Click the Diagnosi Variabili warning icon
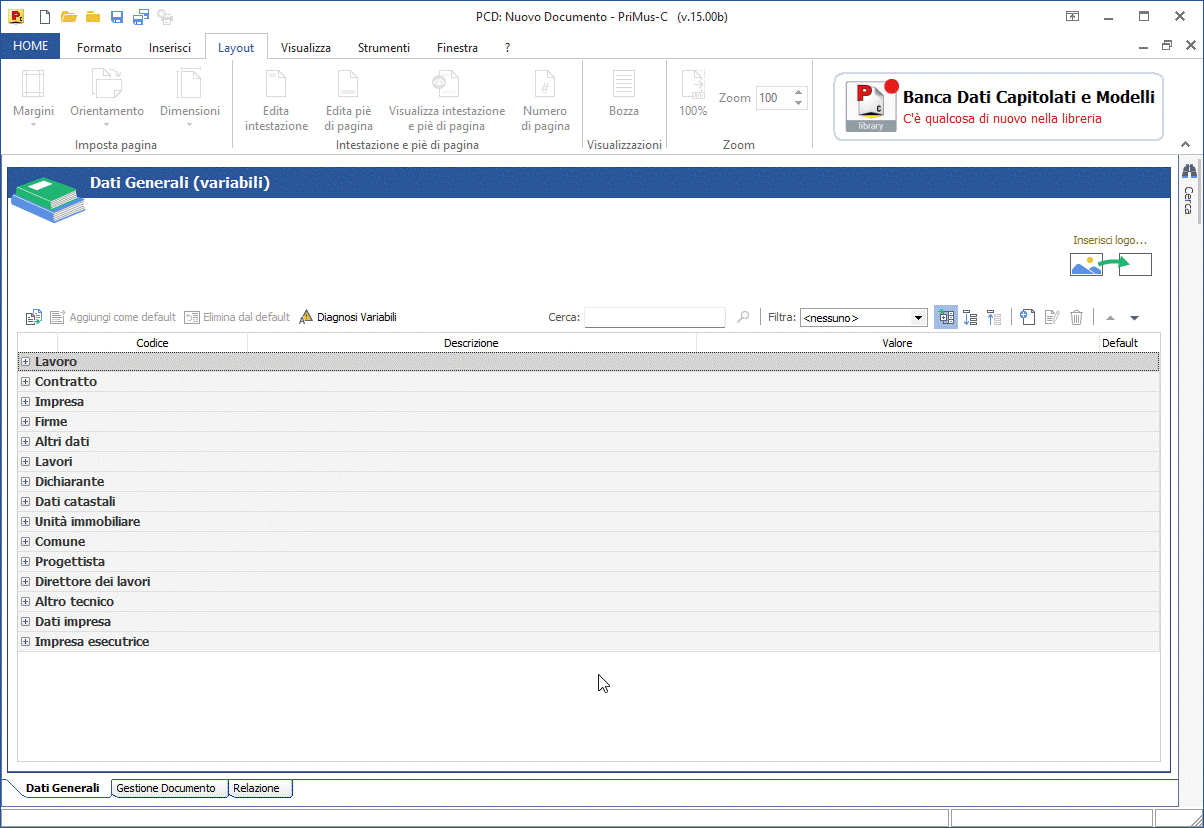Screen dimensions: 1204x828 coord(306,317)
